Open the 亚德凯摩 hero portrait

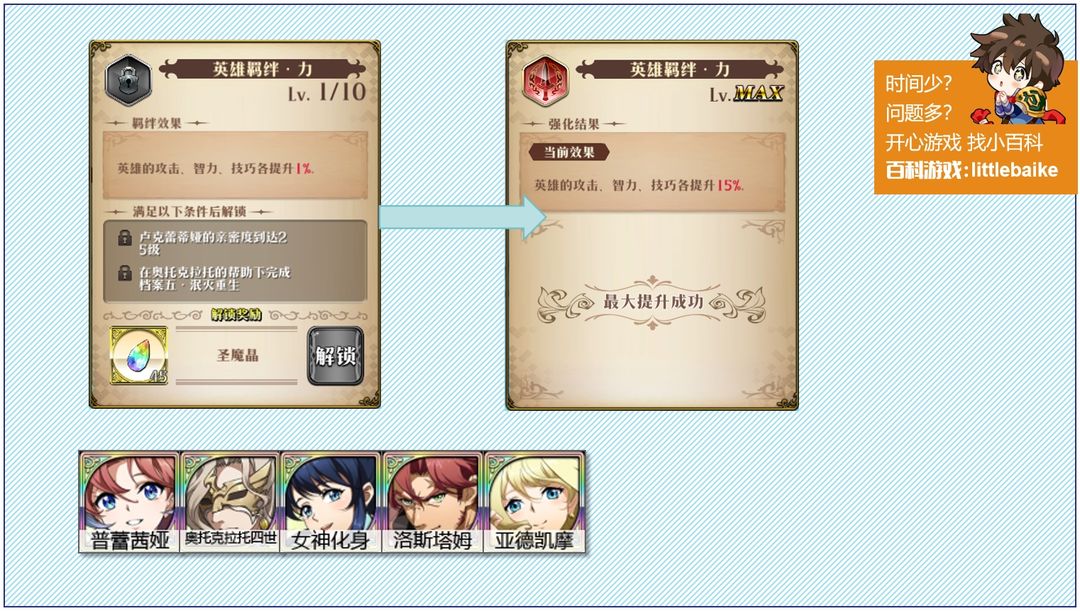(x=534, y=501)
